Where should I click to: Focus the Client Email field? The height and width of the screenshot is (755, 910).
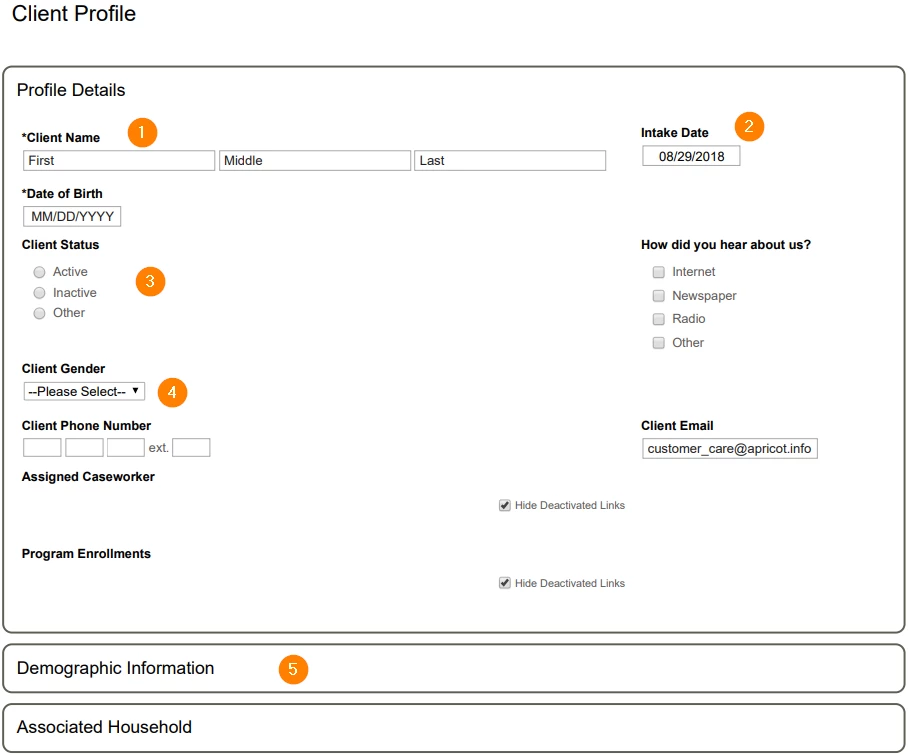pos(730,449)
